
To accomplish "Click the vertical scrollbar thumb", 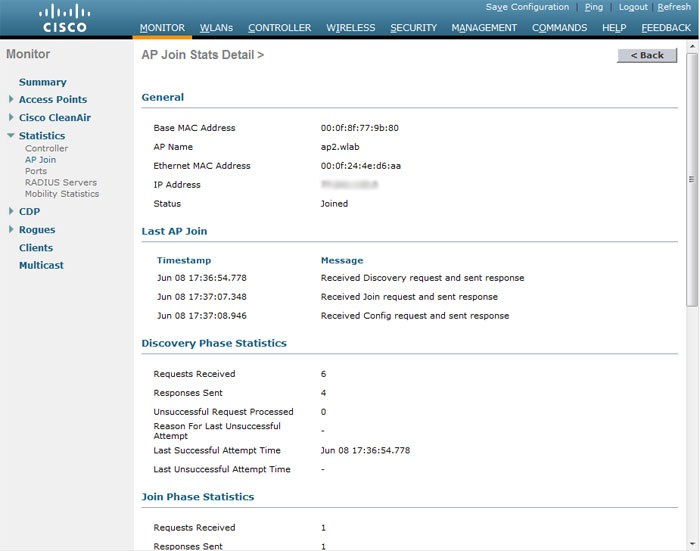I will click(692, 179).
